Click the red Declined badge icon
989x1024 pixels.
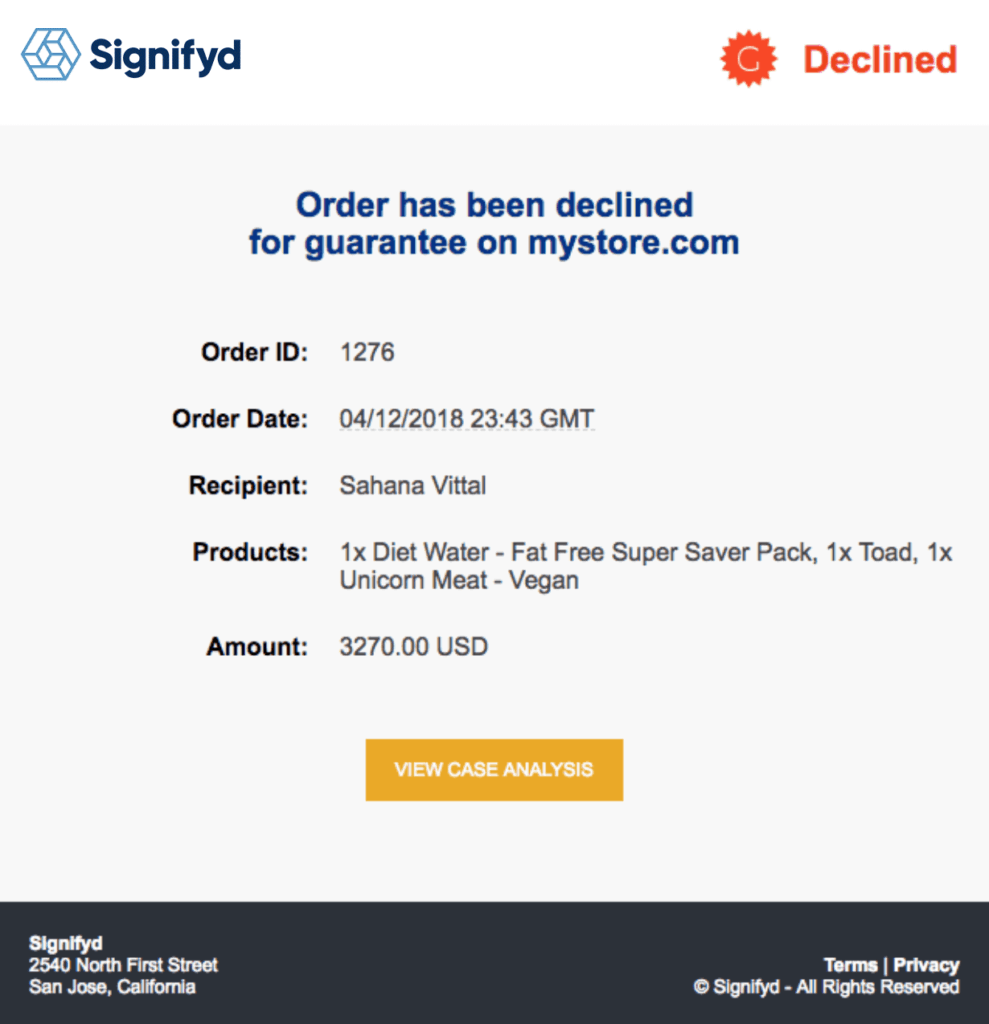pos(749,59)
